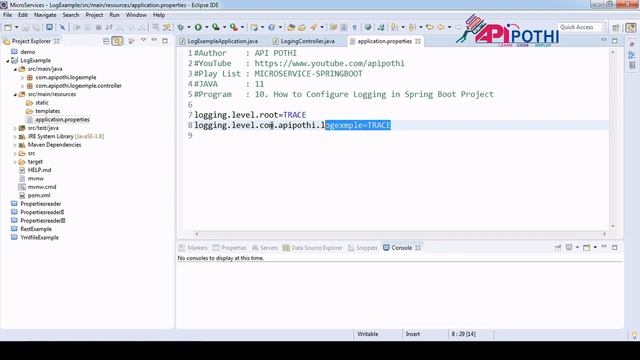Open the Run menu

[x=114, y=15]
